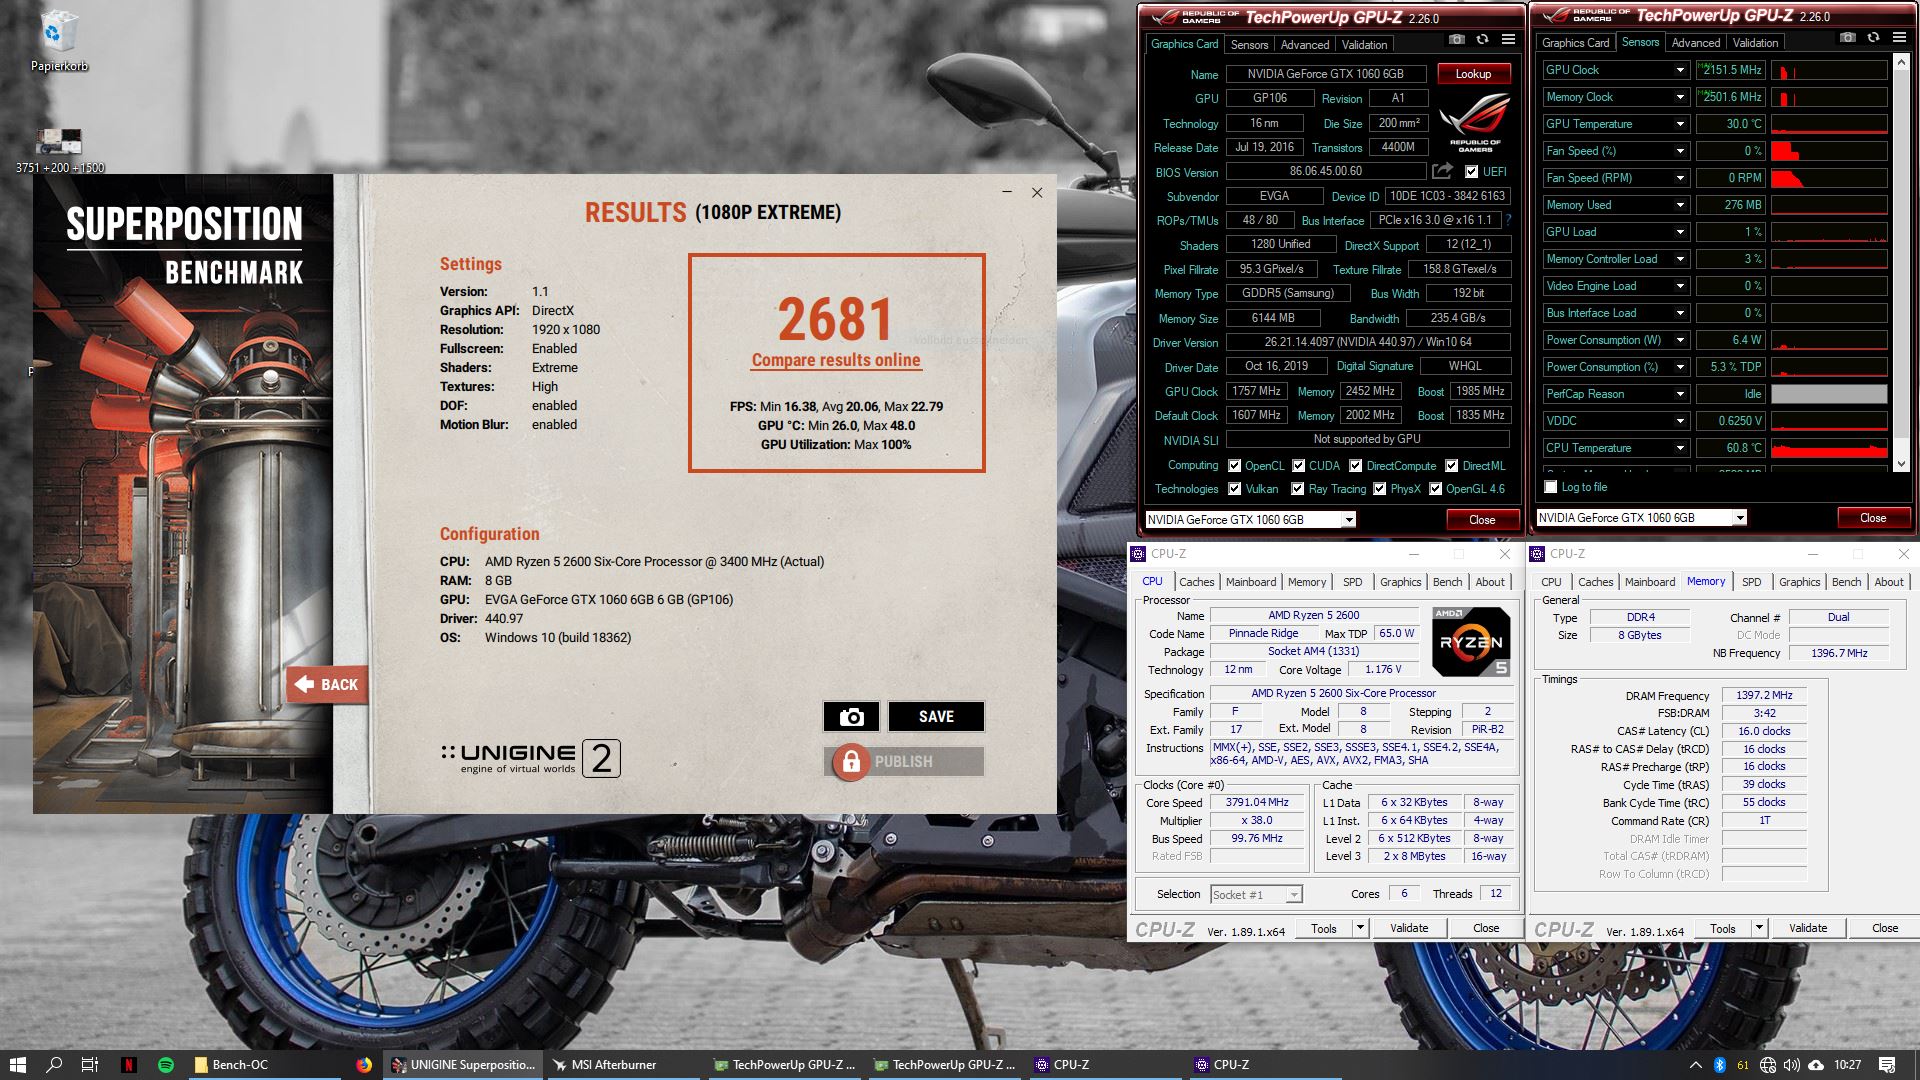The height and width of the screenshot is (1080, 1920).
Task: Open taskbar search magnifier
Action: pyautogui.click(x=54, y=1065)
